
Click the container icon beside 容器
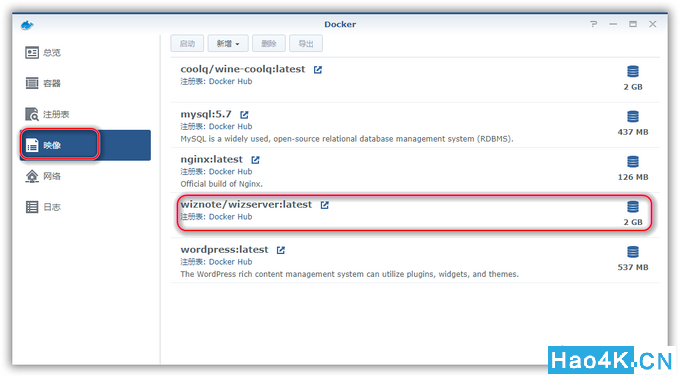(x=32, y=83)
